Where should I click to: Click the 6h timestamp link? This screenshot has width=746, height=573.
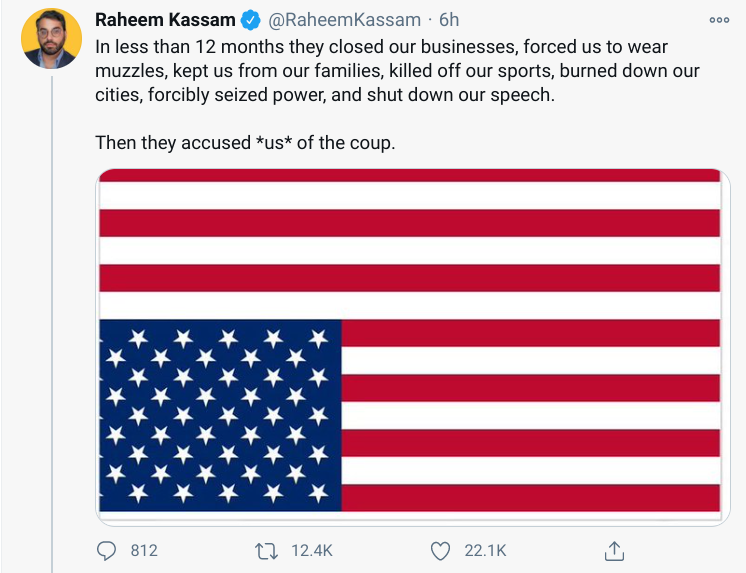click(448, 20)
